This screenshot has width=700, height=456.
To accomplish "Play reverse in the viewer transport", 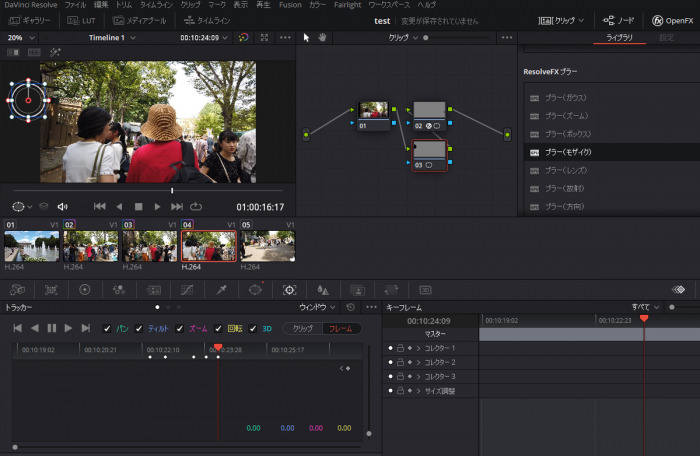I will [x=119, y=206].
